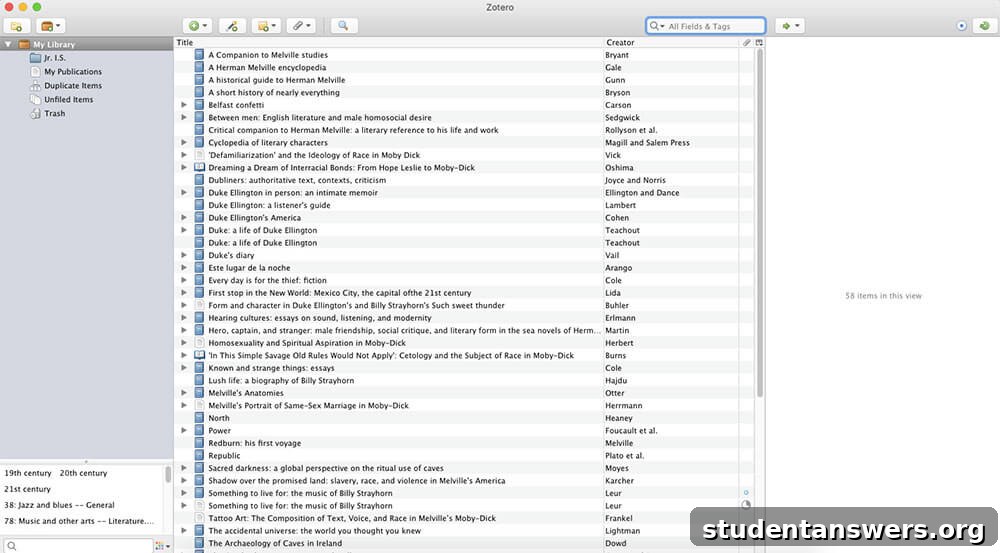Expand the Belfast confetti item
Screen dimensions: 1000x553
(x=184, y=105)
